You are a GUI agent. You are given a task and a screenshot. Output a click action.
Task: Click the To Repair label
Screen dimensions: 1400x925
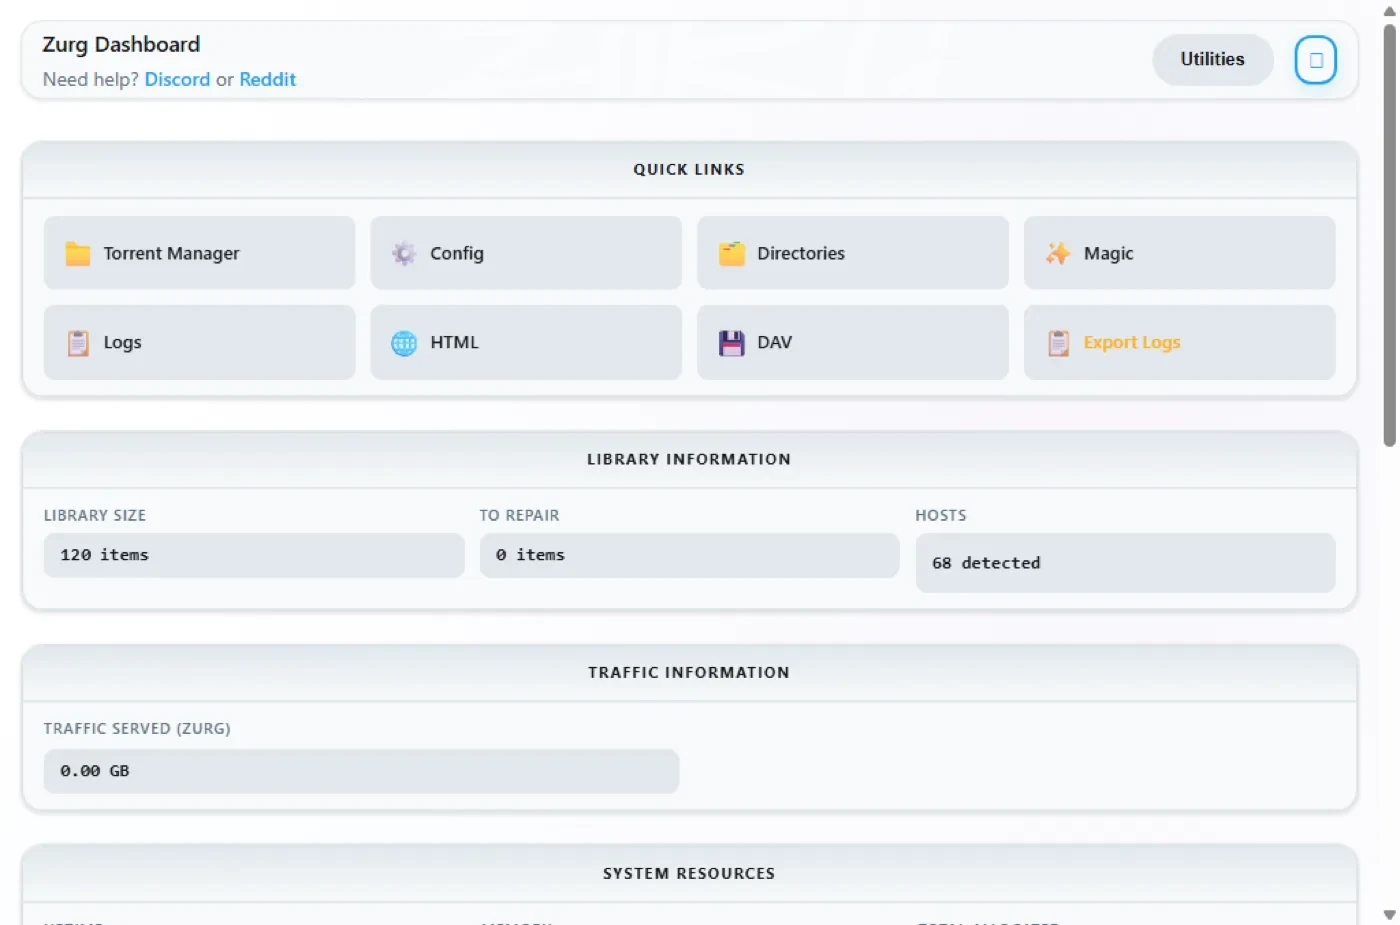pyautogui.click(x=519, y=516)
